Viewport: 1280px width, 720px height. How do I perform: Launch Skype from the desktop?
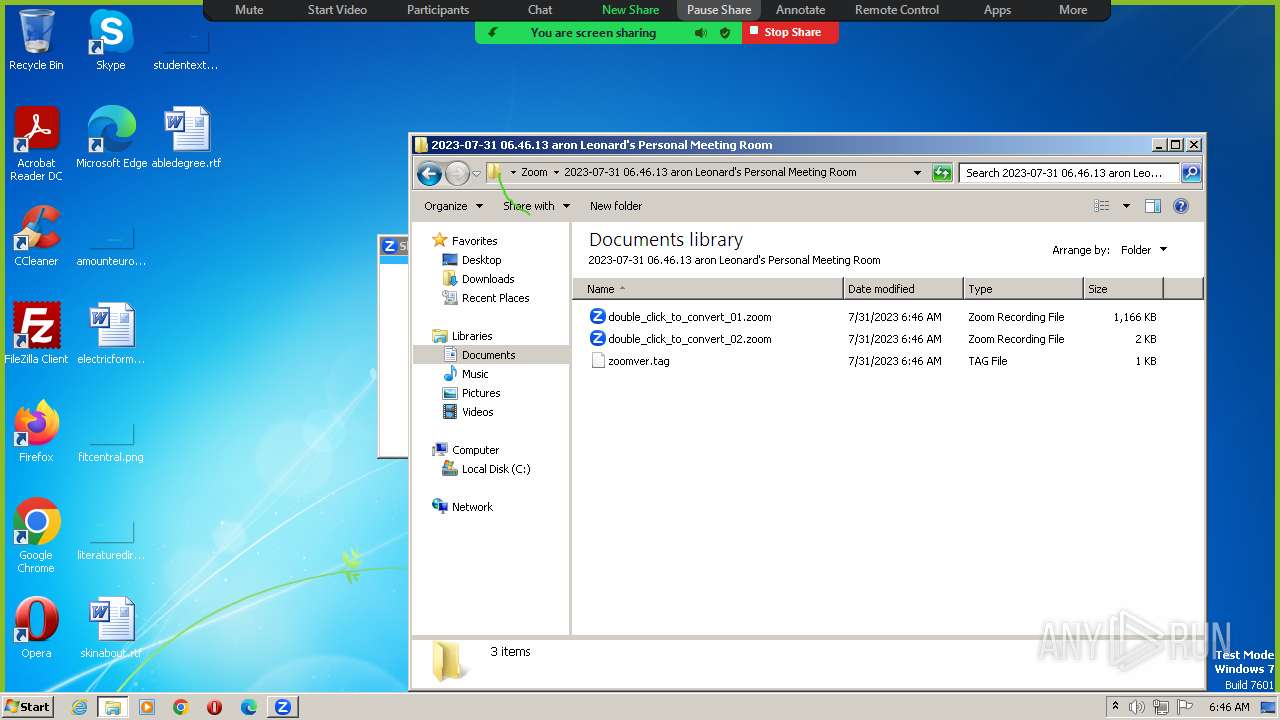click(x=110, y=40)
